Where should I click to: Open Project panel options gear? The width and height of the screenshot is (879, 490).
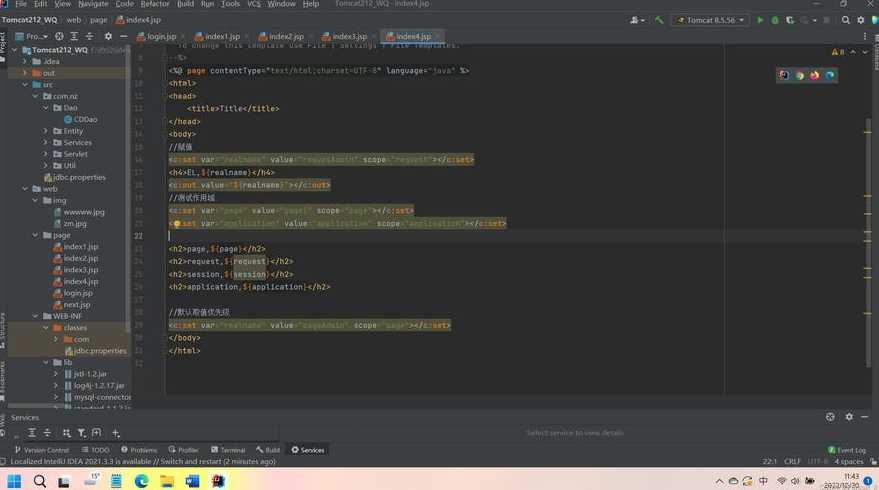click(x=108, y=36)
